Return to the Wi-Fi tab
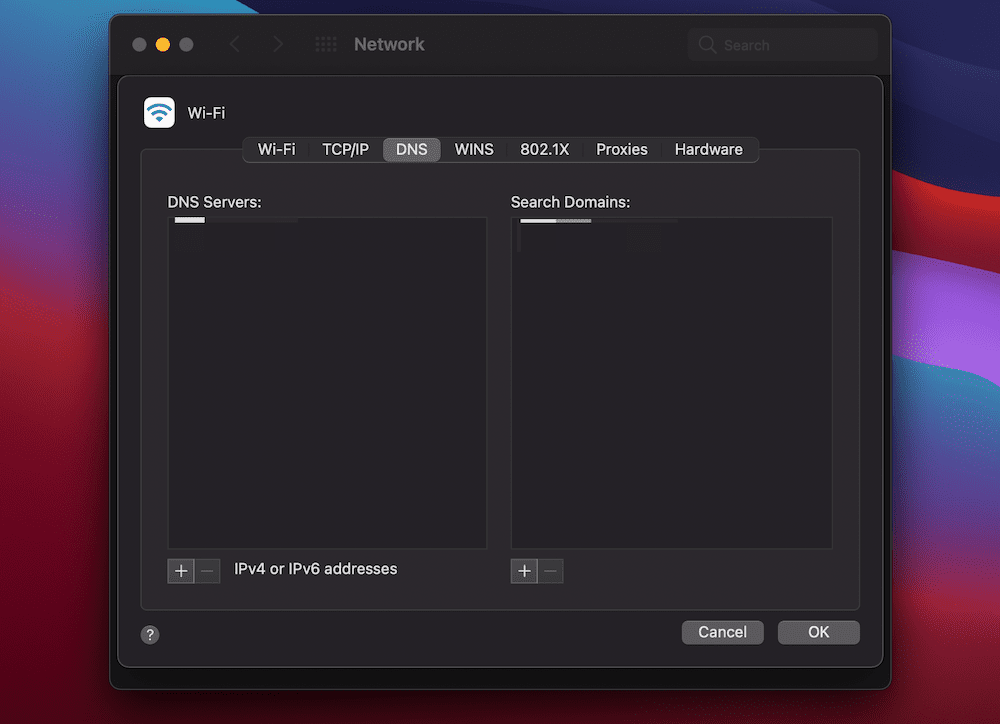 pyautogui.click(x=276, y=149)
